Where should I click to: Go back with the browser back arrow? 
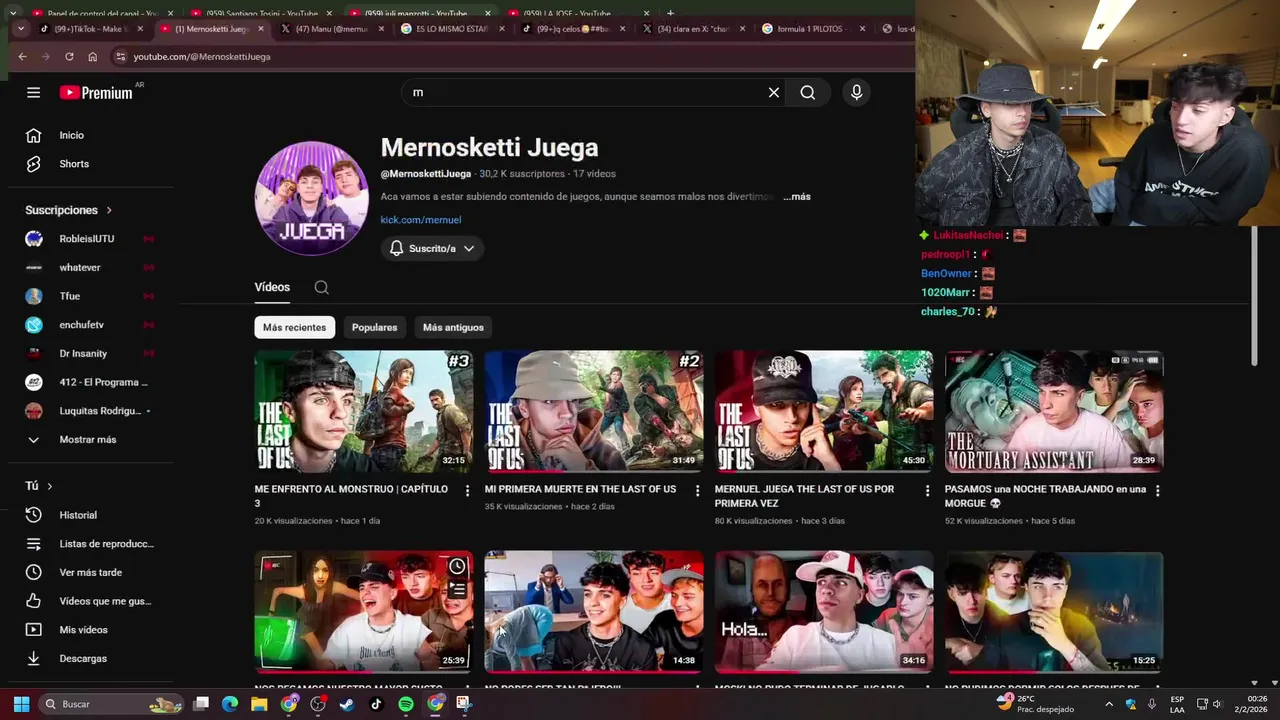click(22, 57)
